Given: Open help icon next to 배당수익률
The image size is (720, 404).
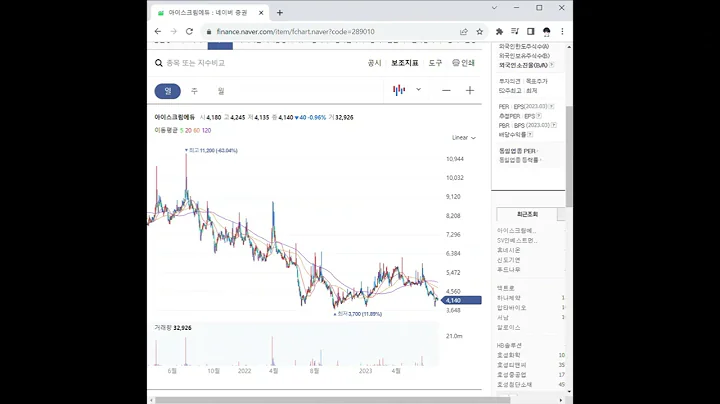Looking at the screenshot, I should (530, 135).
